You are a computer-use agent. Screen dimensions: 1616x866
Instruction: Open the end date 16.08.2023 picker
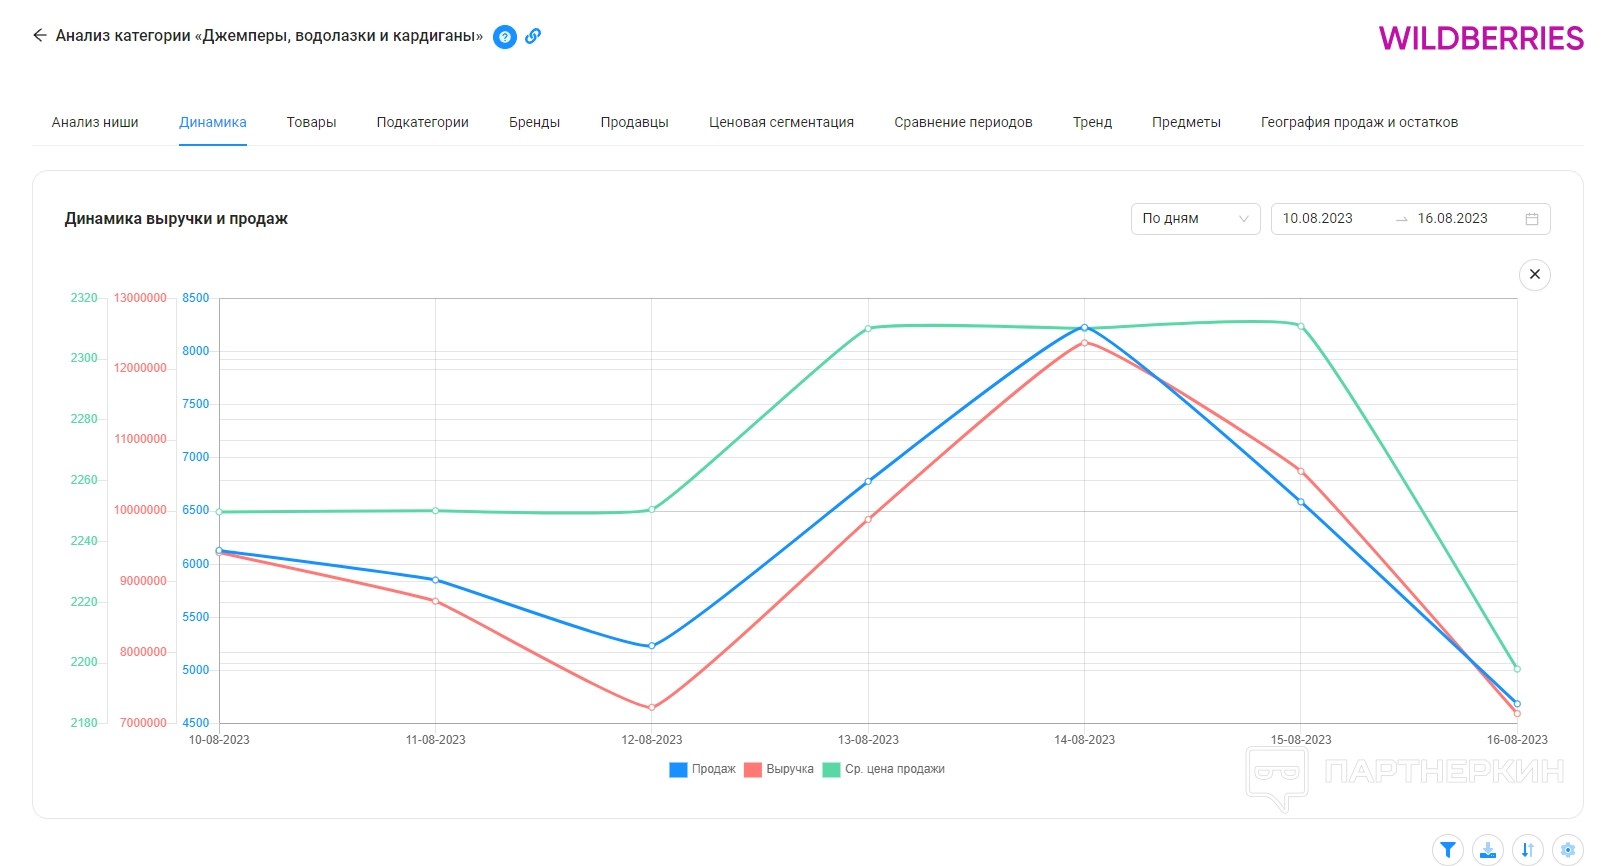1452,219
